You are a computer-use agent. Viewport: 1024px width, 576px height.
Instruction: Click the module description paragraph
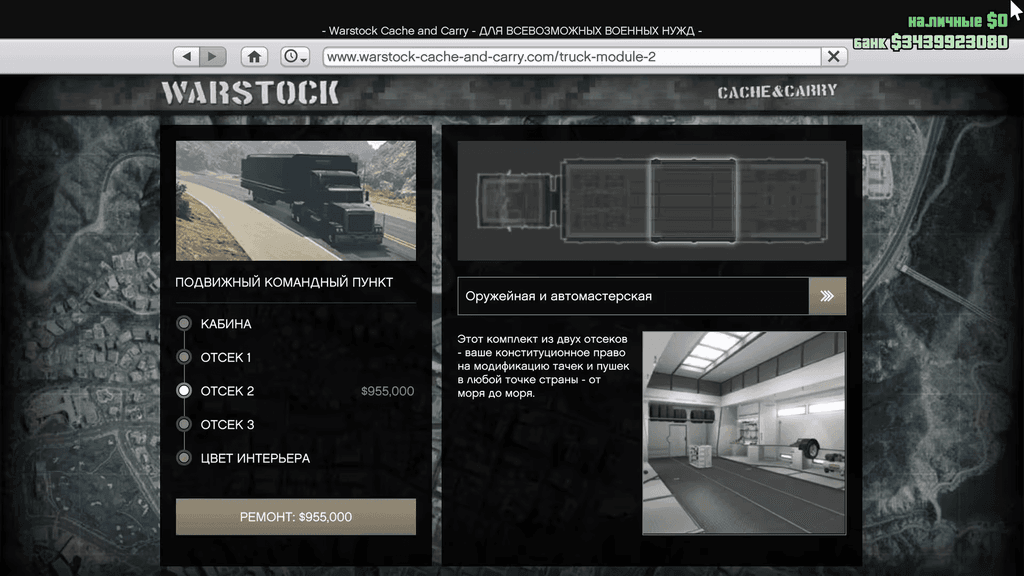pos(543,366)
